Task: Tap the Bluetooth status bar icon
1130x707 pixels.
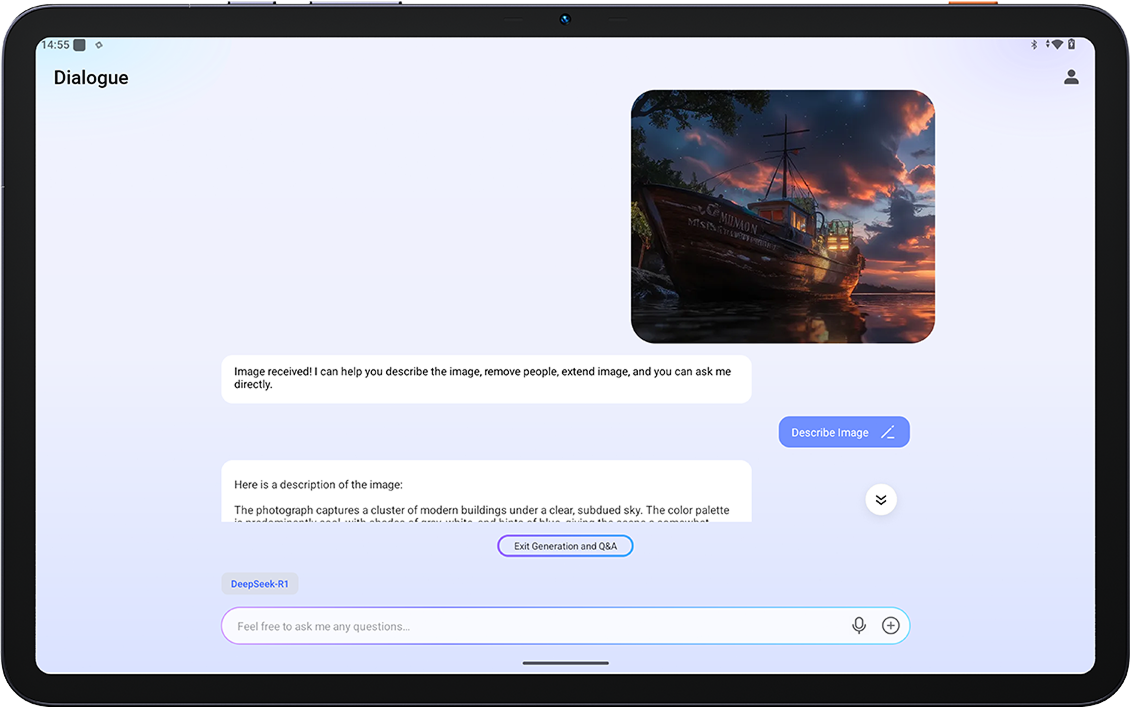Action: click(1035, 45)
